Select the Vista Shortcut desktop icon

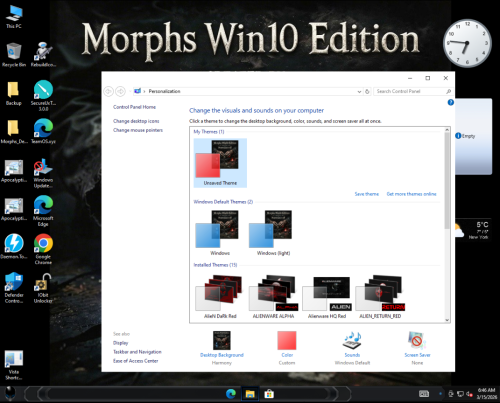(14, 365)
